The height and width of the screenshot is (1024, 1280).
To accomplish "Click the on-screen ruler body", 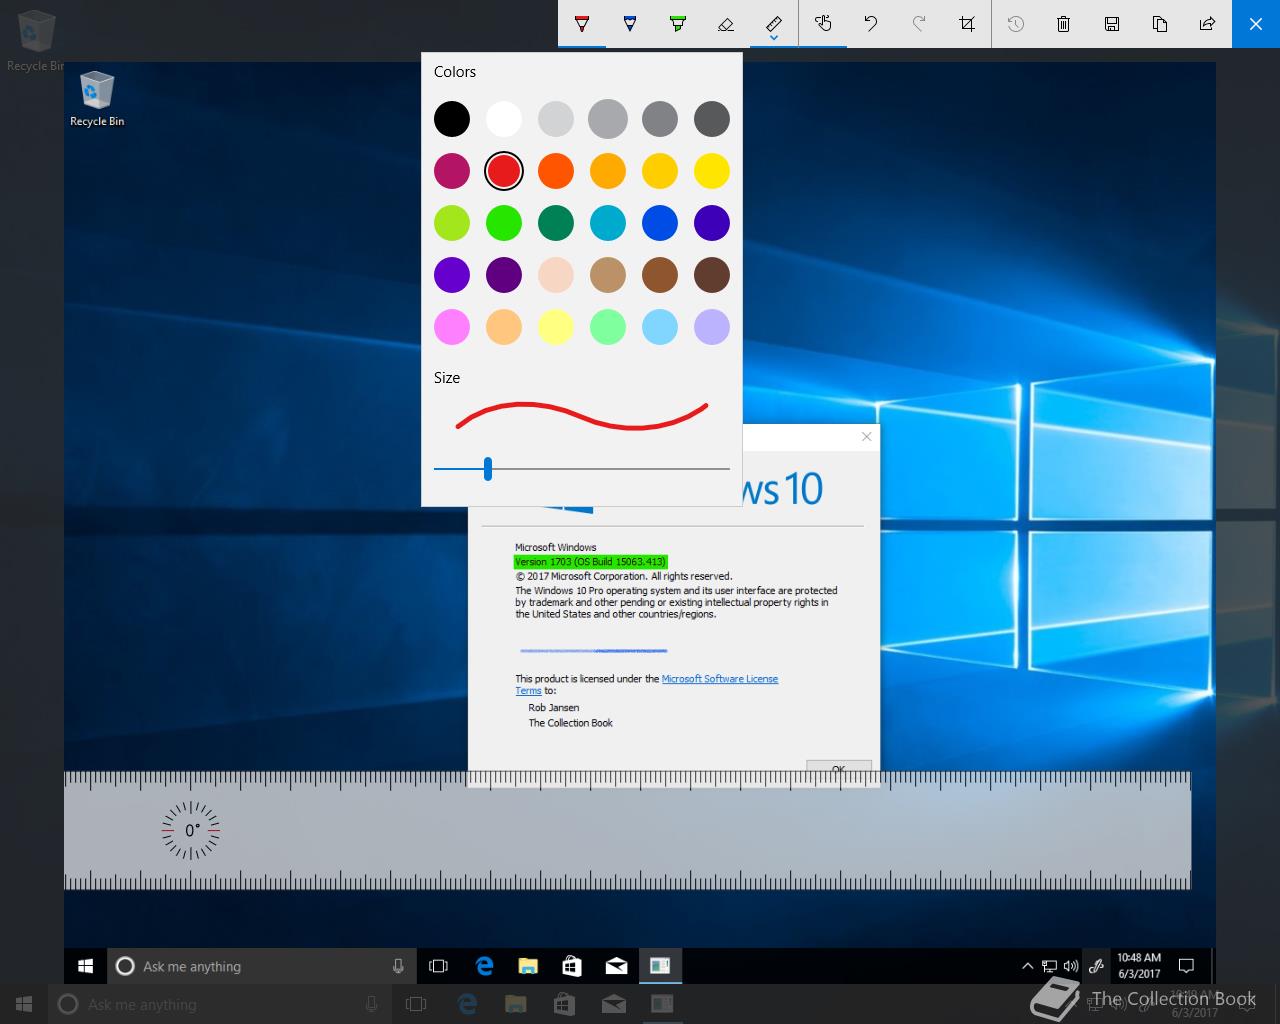I will point(628,830).
